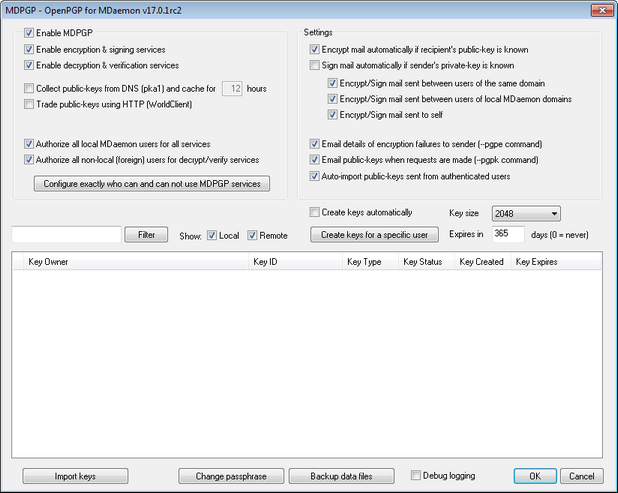Sort by Key Created column header
The width and height of the screenshot is (618, 493).
pos(482,262)
